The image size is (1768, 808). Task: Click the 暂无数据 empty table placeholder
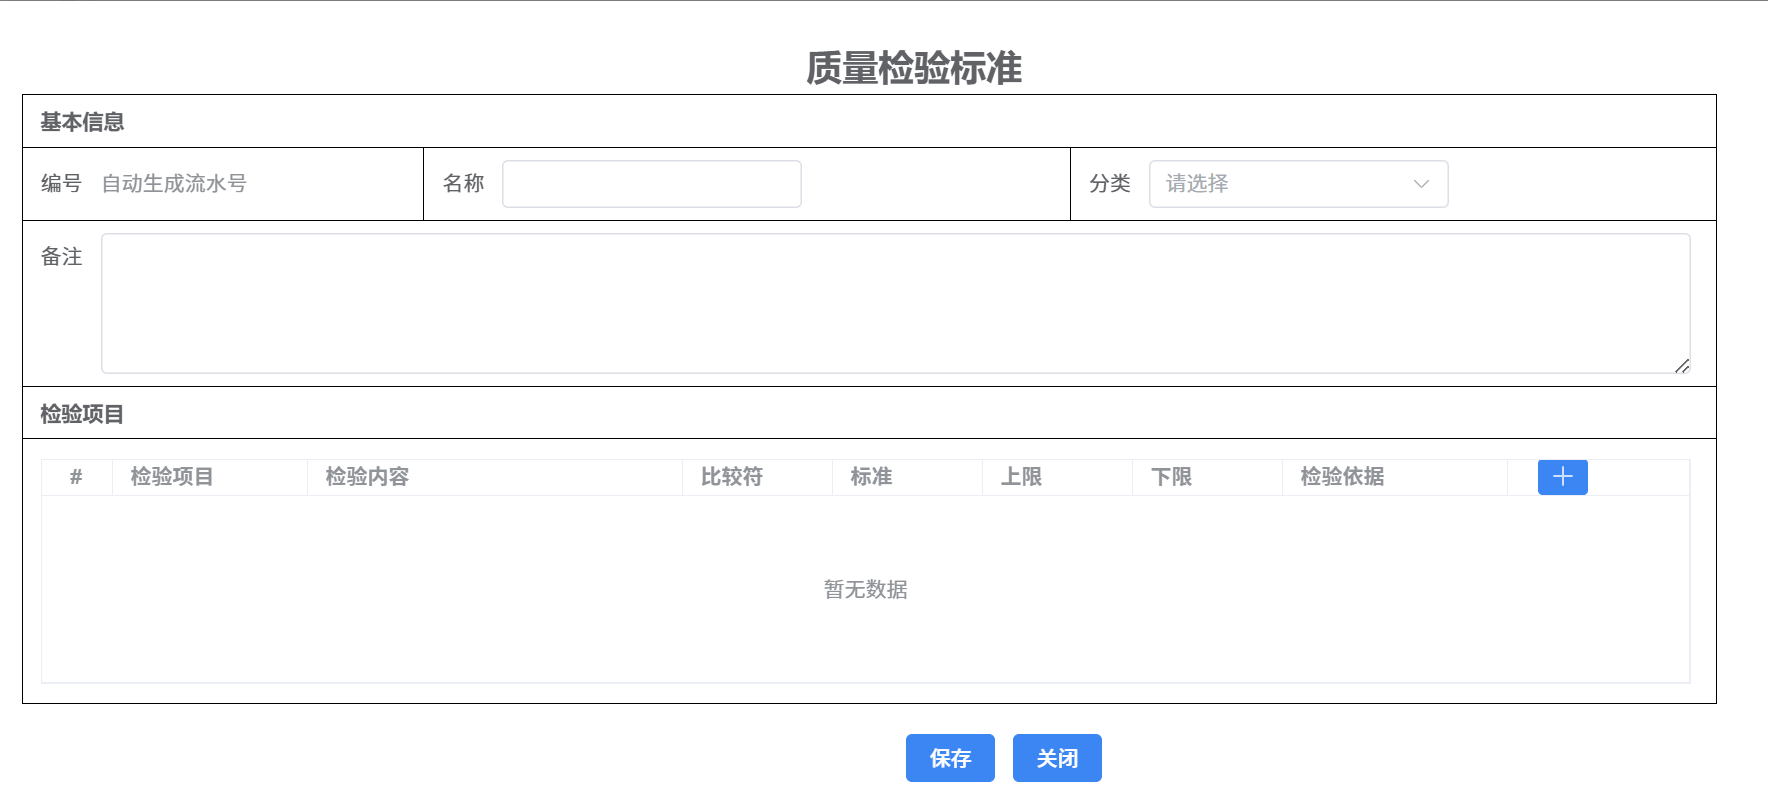click(x=865, y=590)
